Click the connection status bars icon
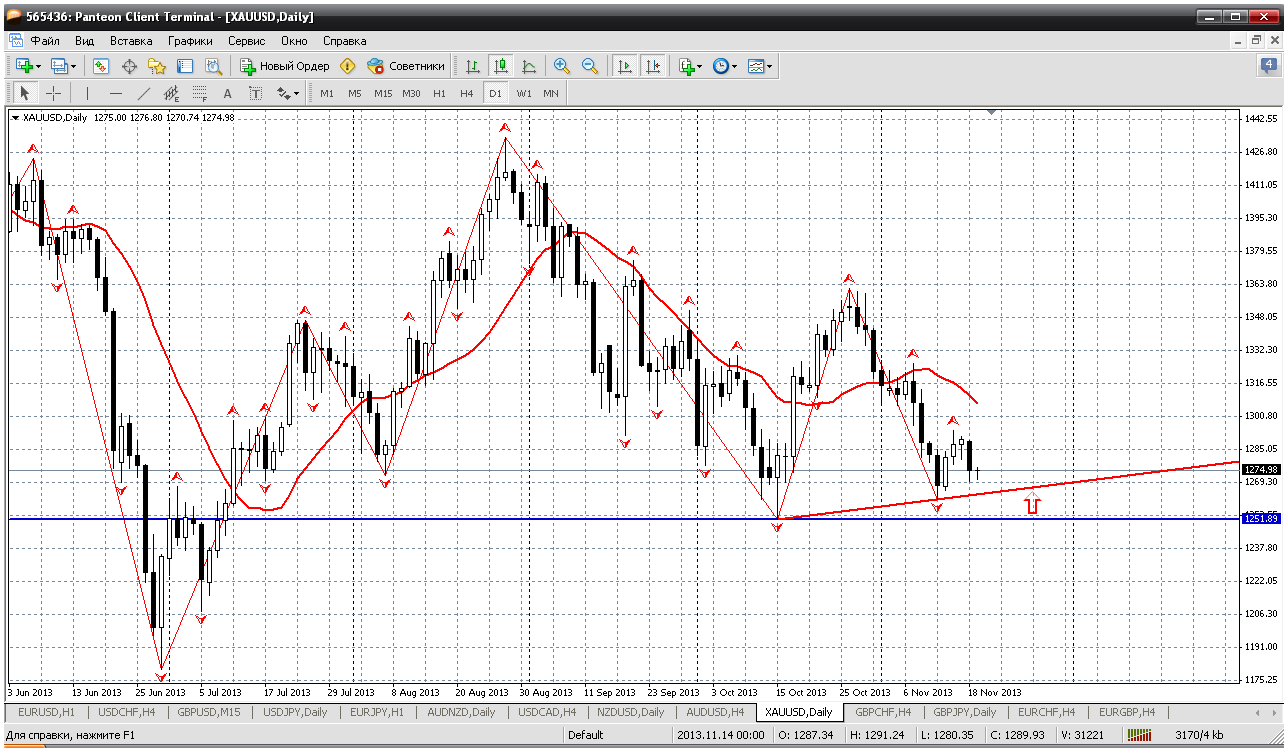The width and height of the screenshot is (1288, 748). point(1139,735)
